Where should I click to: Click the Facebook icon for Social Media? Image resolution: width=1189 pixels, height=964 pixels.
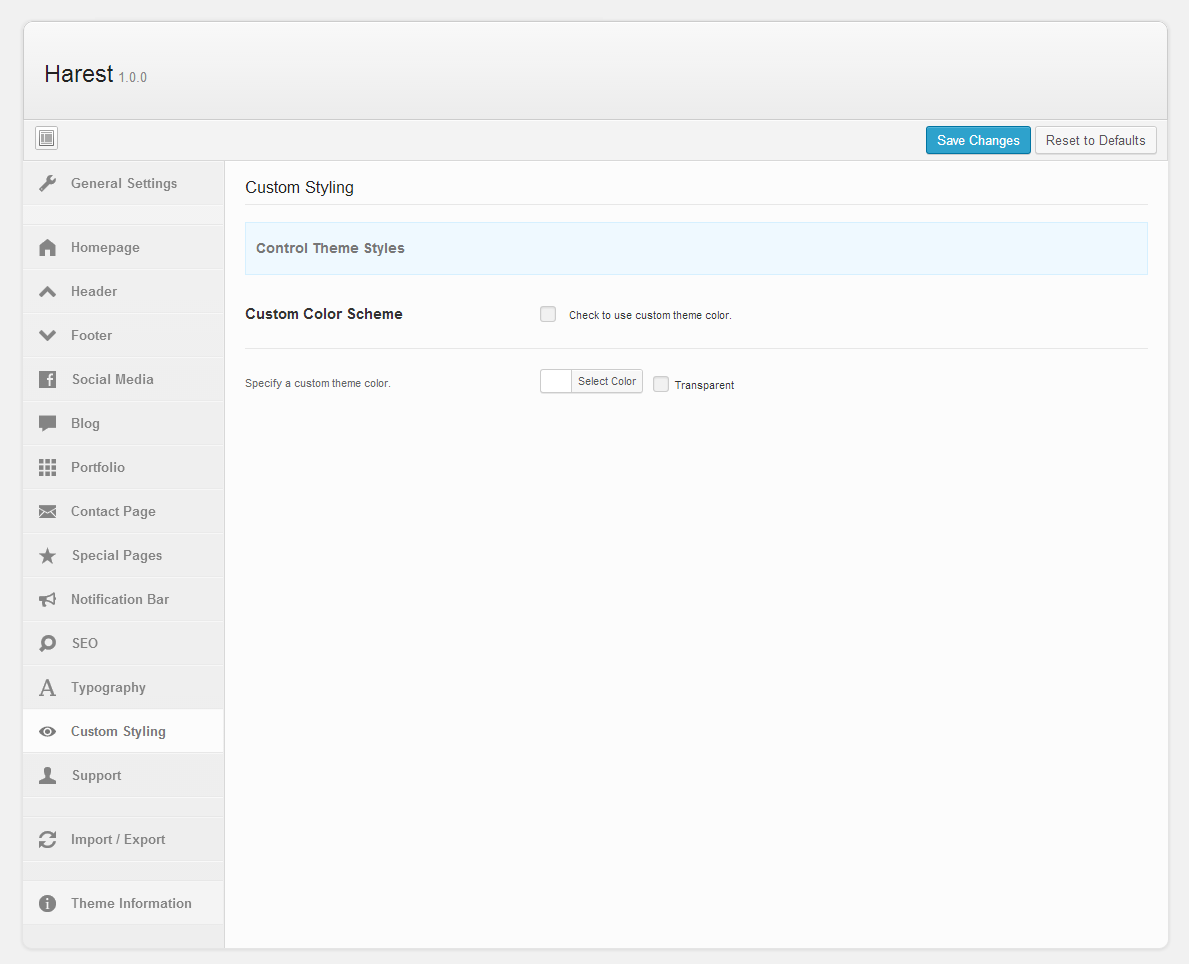click(x=47, y=380)
